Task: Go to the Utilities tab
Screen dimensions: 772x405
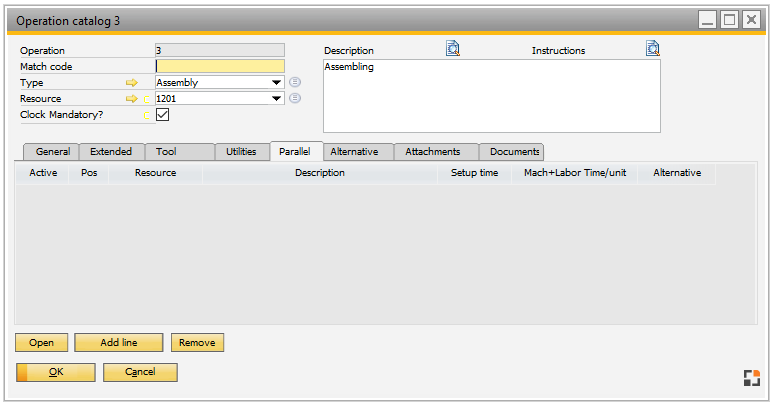Action: (241, 152)
